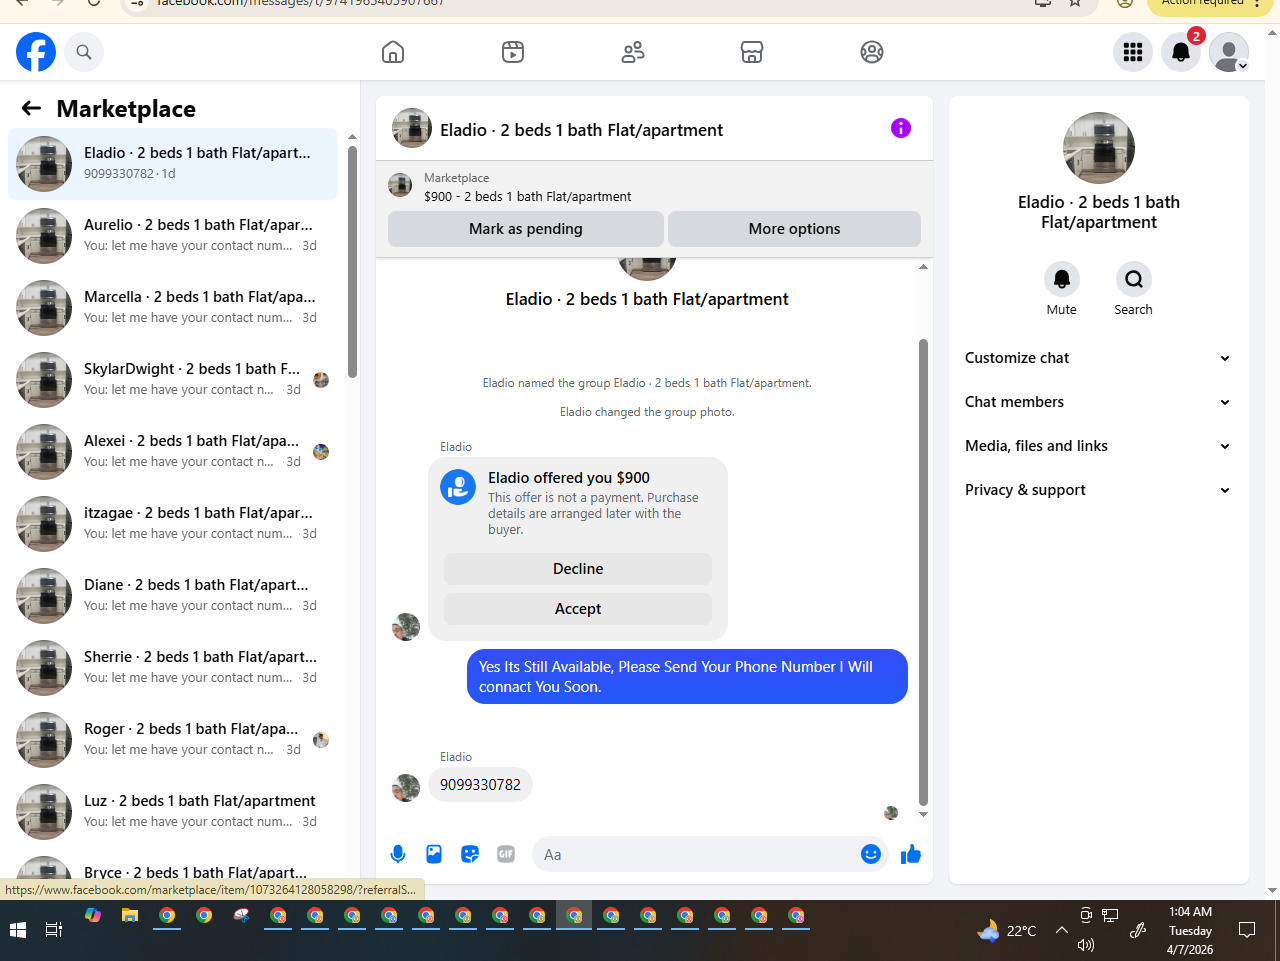Image resolution: width=1280 pixels, height=961 pixels.
Task: Open the Aurelio conversation
Action: (x=172, y=236)
